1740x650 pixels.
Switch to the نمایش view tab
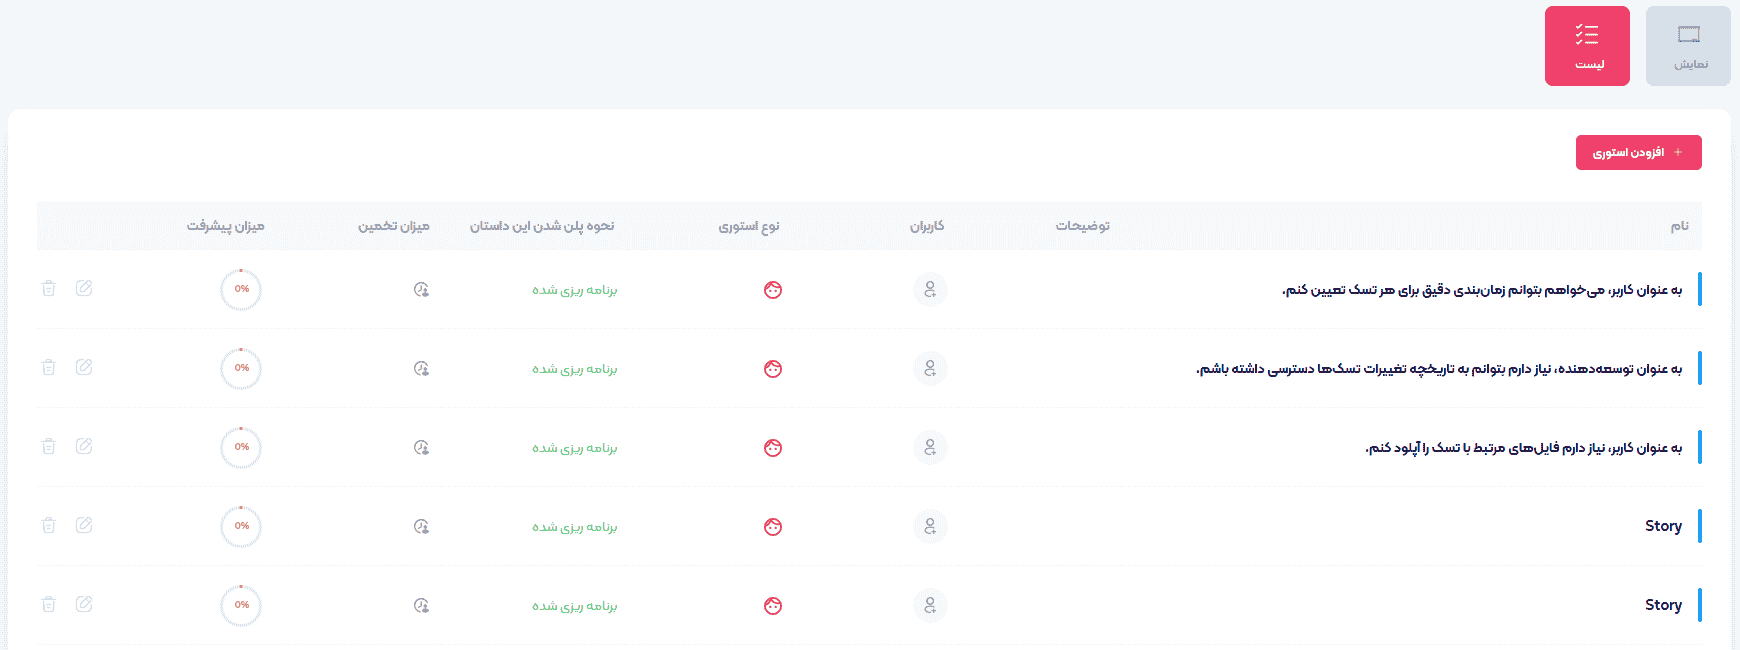click(1688, 46)
